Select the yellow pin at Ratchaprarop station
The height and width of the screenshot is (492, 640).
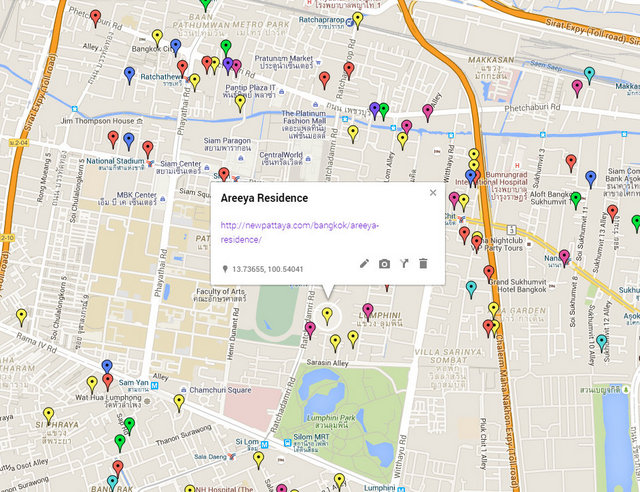tap(358, 20)
